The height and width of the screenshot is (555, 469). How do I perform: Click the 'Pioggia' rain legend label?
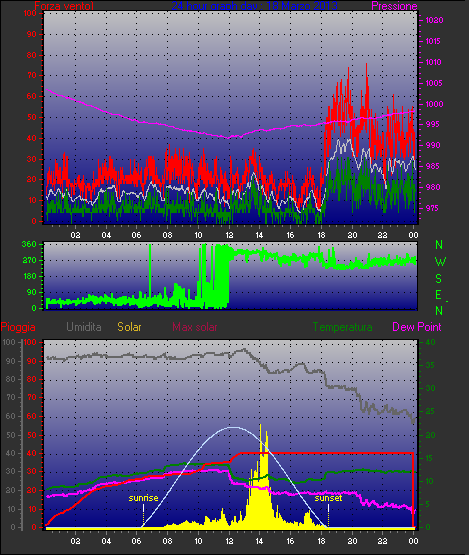18,327
